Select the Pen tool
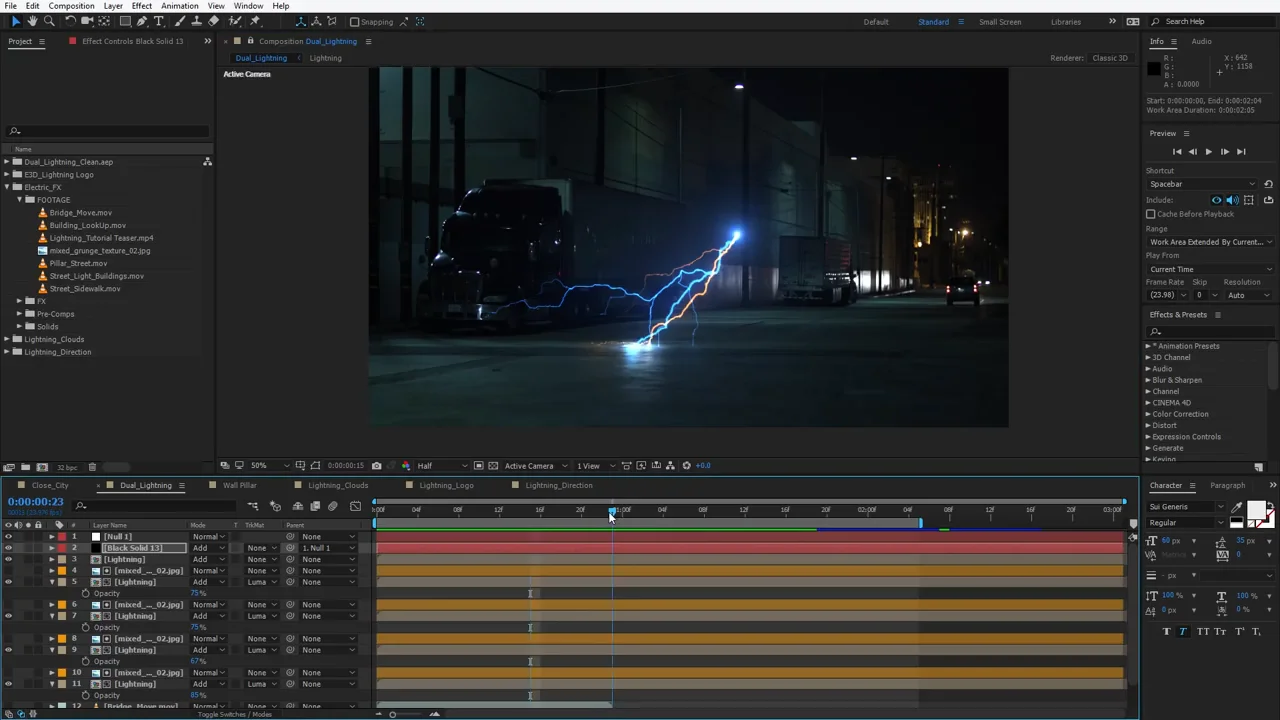Screen dimensions: 1280x720 click(142, 21)
